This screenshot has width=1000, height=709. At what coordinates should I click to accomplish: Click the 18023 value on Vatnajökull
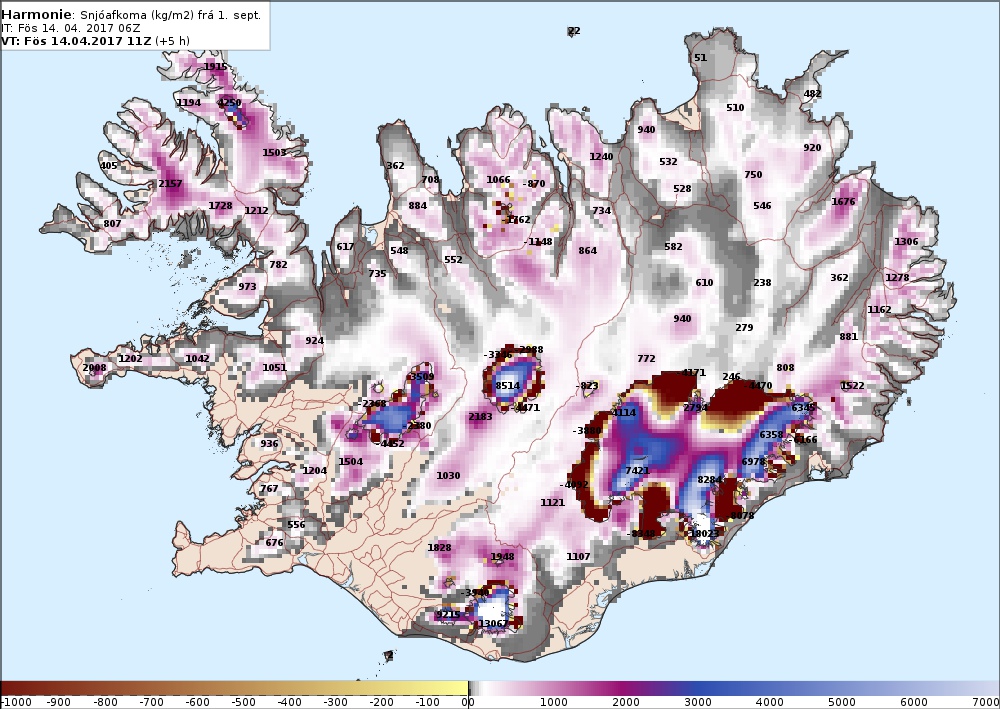pyautogui.click(x=705, y=534)
